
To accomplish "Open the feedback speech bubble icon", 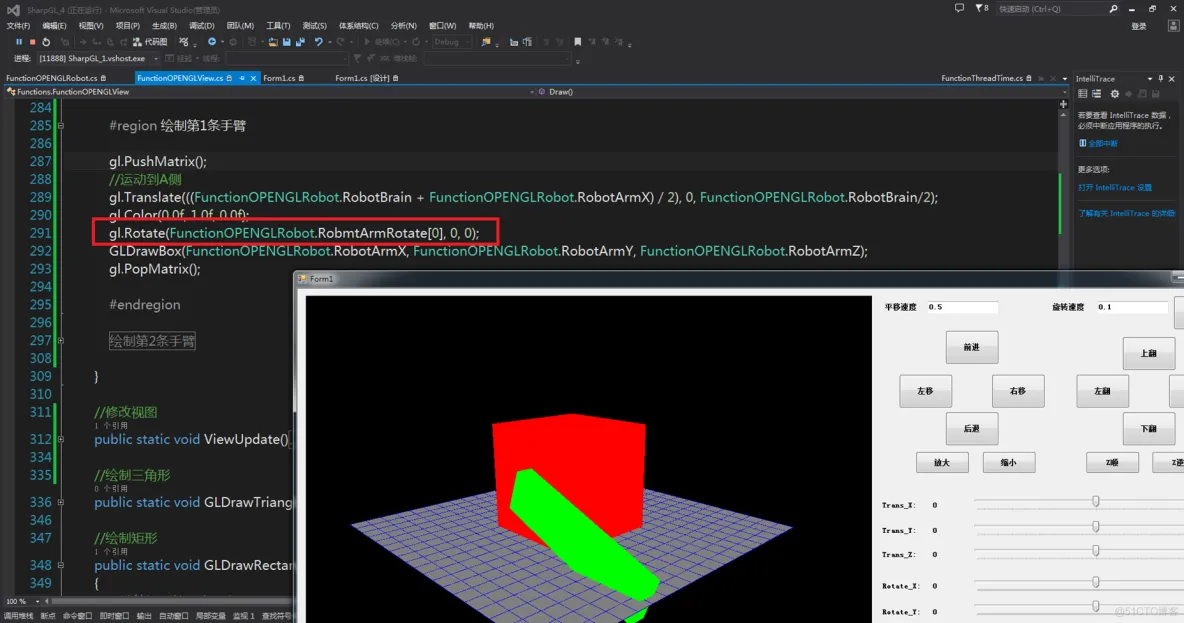I will click(959, 8).
